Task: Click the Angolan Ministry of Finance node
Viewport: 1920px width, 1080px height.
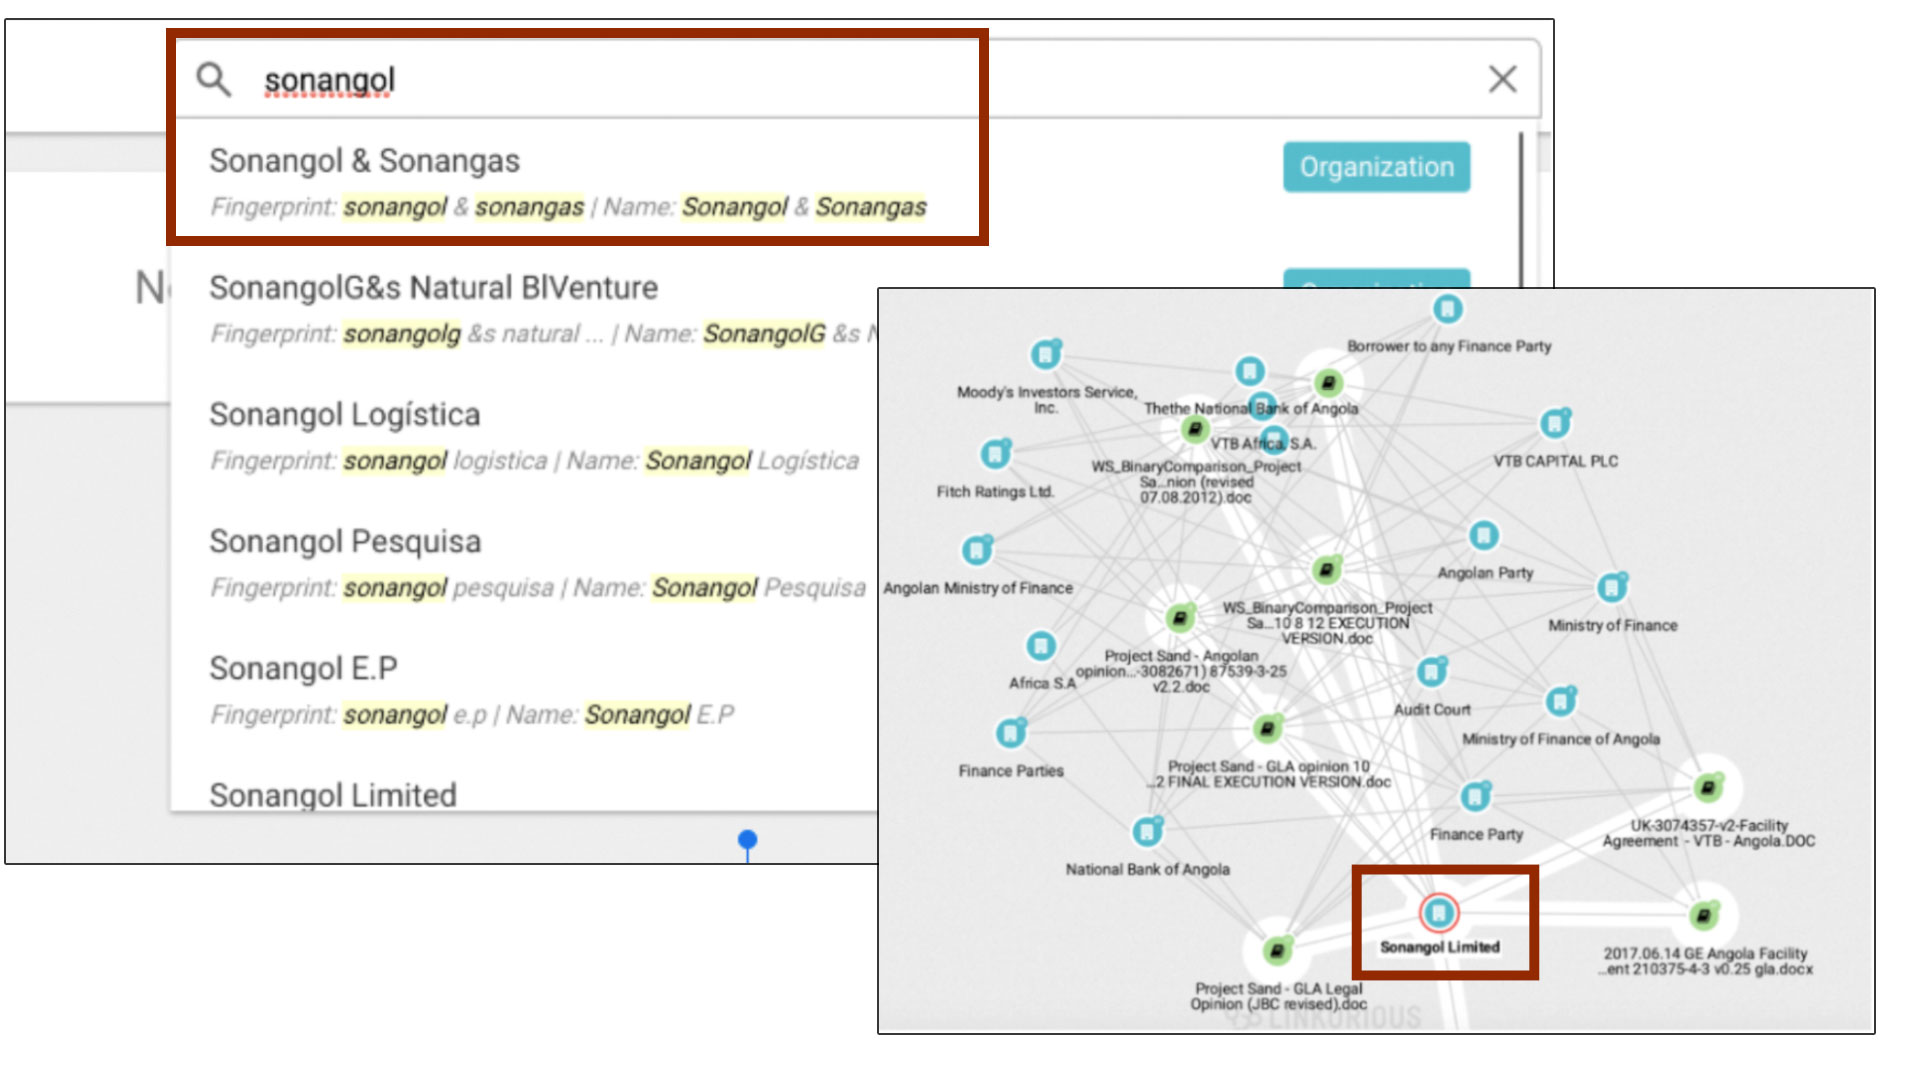Action: click(977, 550)
